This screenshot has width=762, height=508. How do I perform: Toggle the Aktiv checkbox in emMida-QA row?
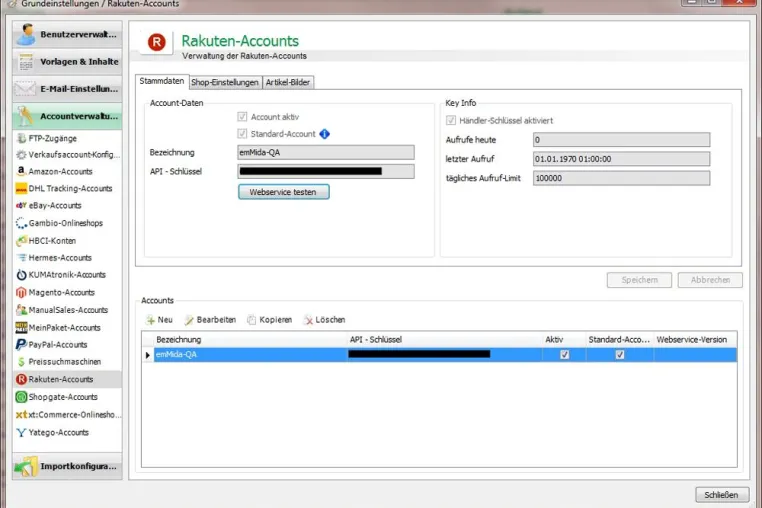click(564, 354)
